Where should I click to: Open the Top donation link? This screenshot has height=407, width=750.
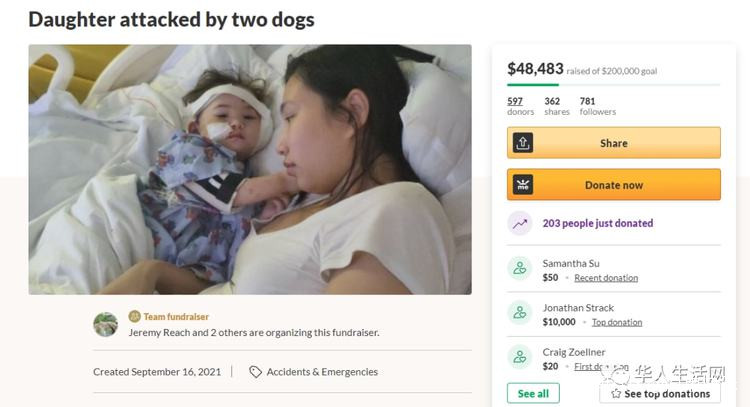click(617, 322)
